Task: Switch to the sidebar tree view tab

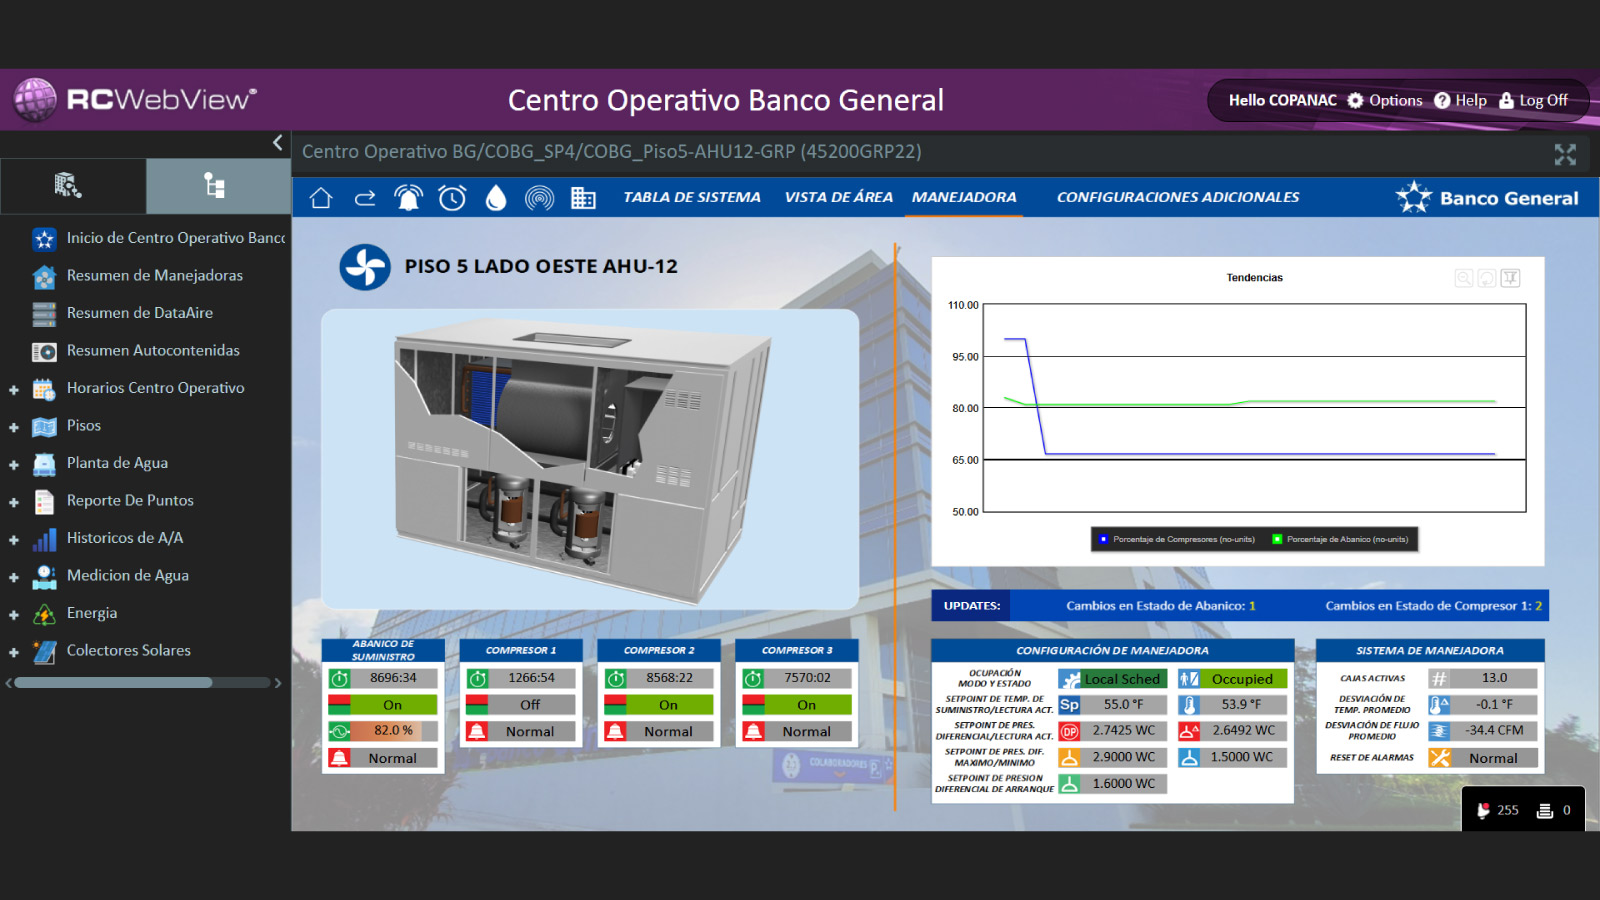Action: [218, 186]
